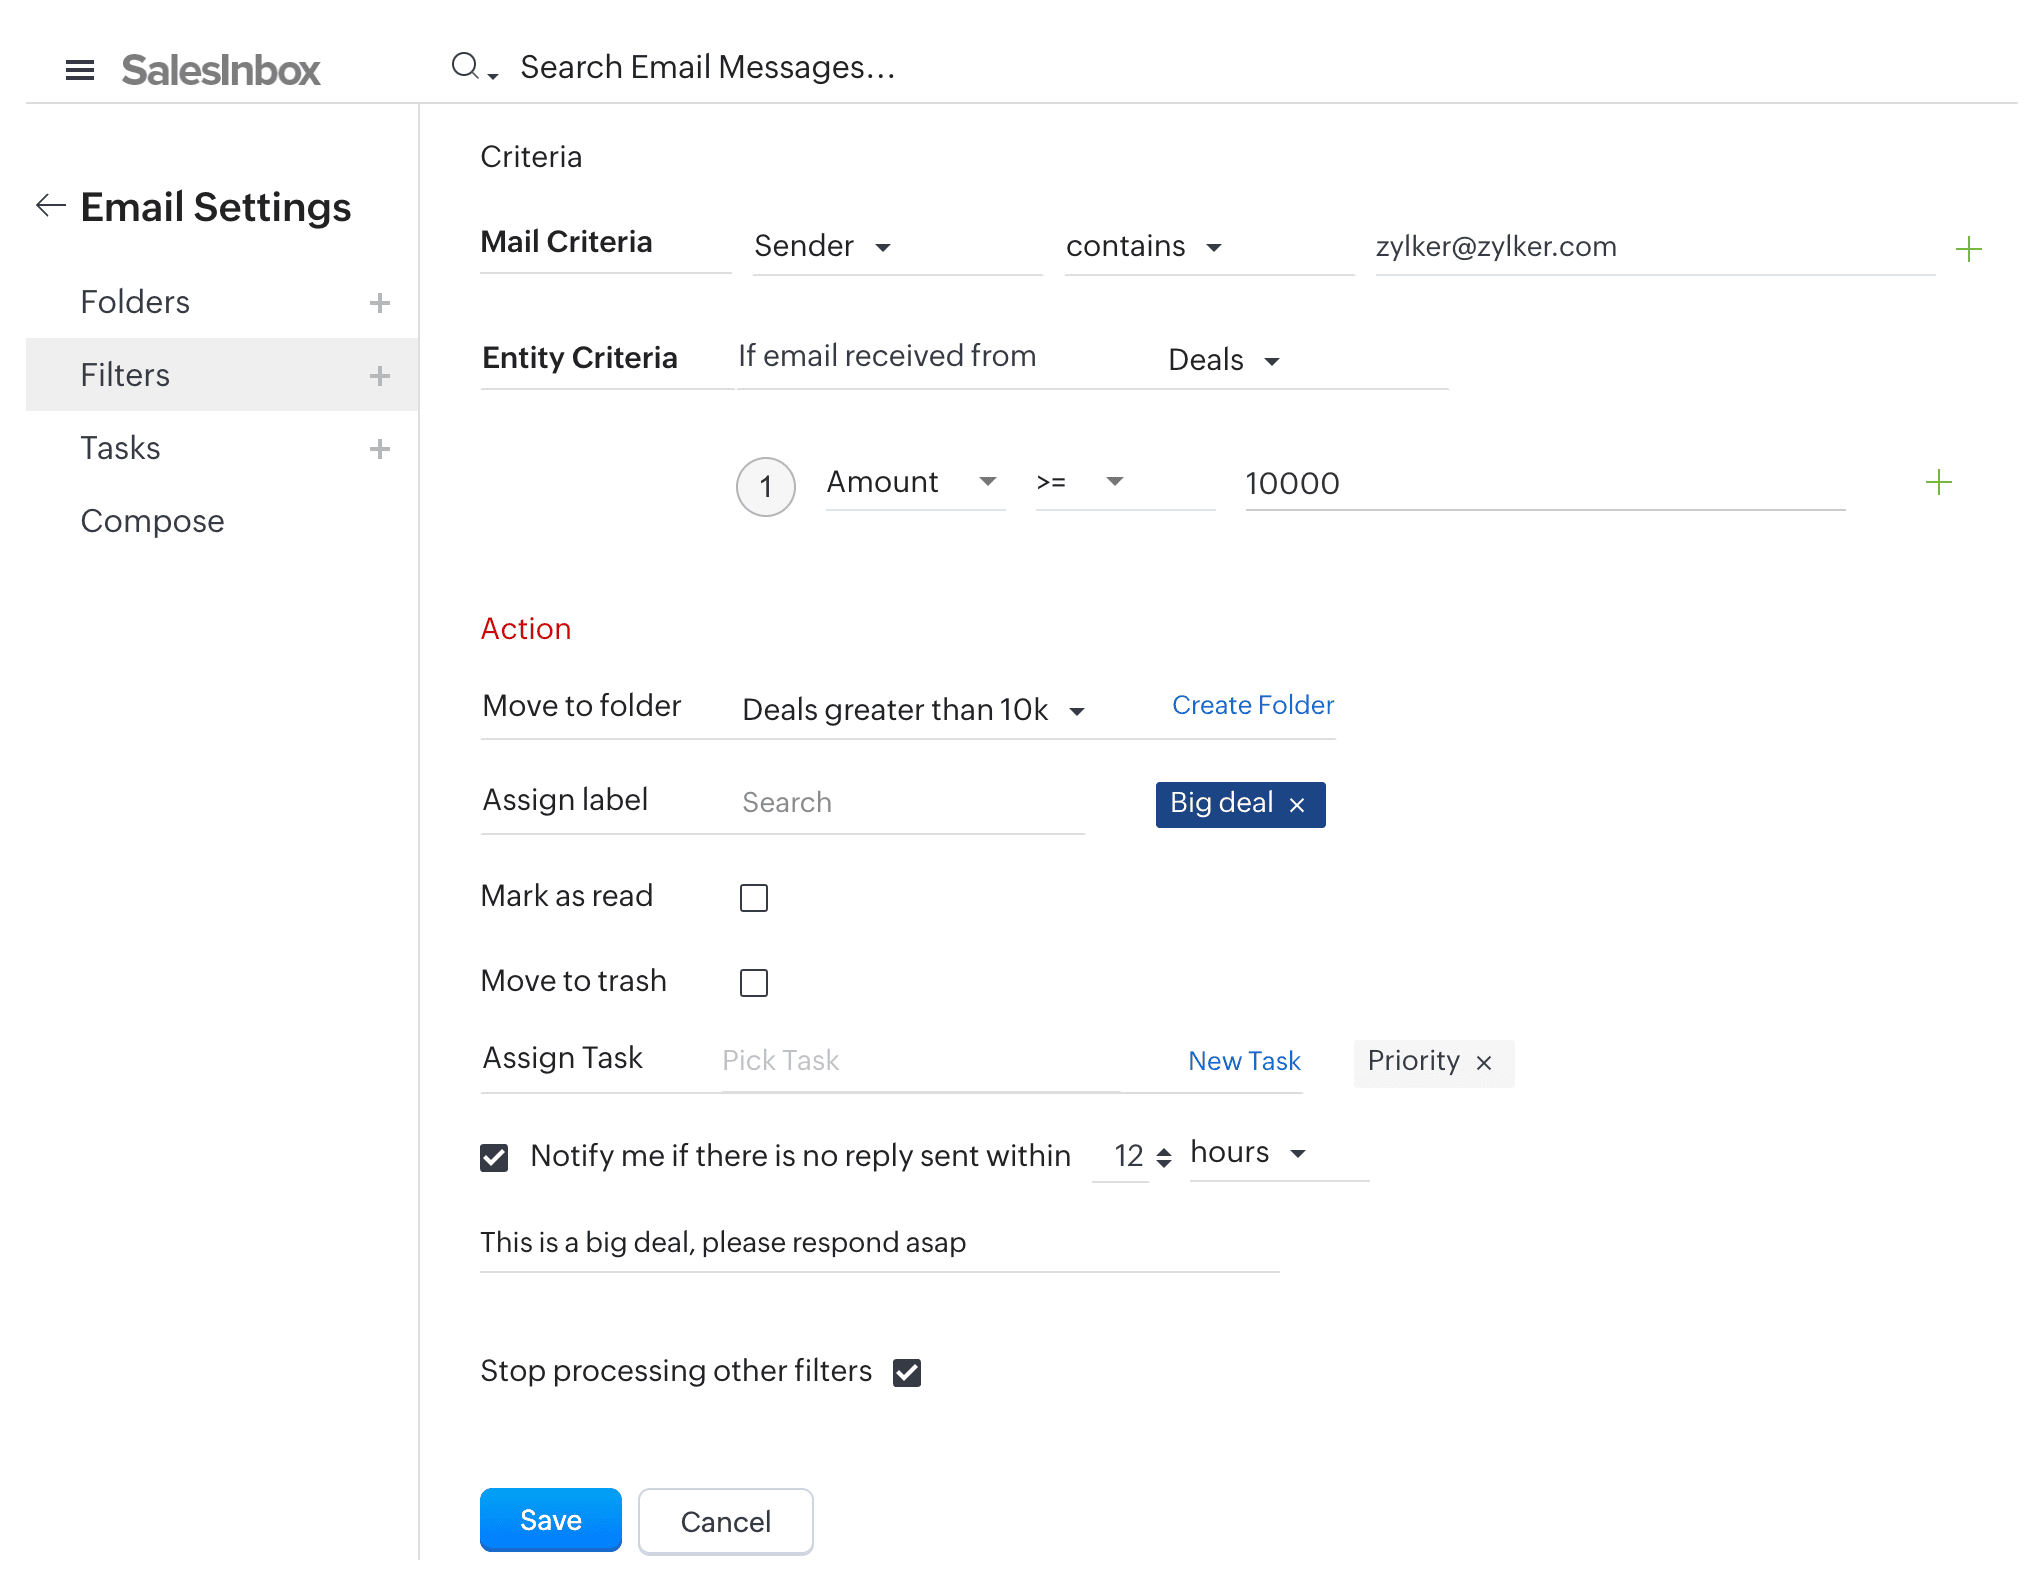Image resolution: width=2044 pixels, height=1586 pixels.
Task: Remove the Priority task tag
Action: tap(1484, 1063)
